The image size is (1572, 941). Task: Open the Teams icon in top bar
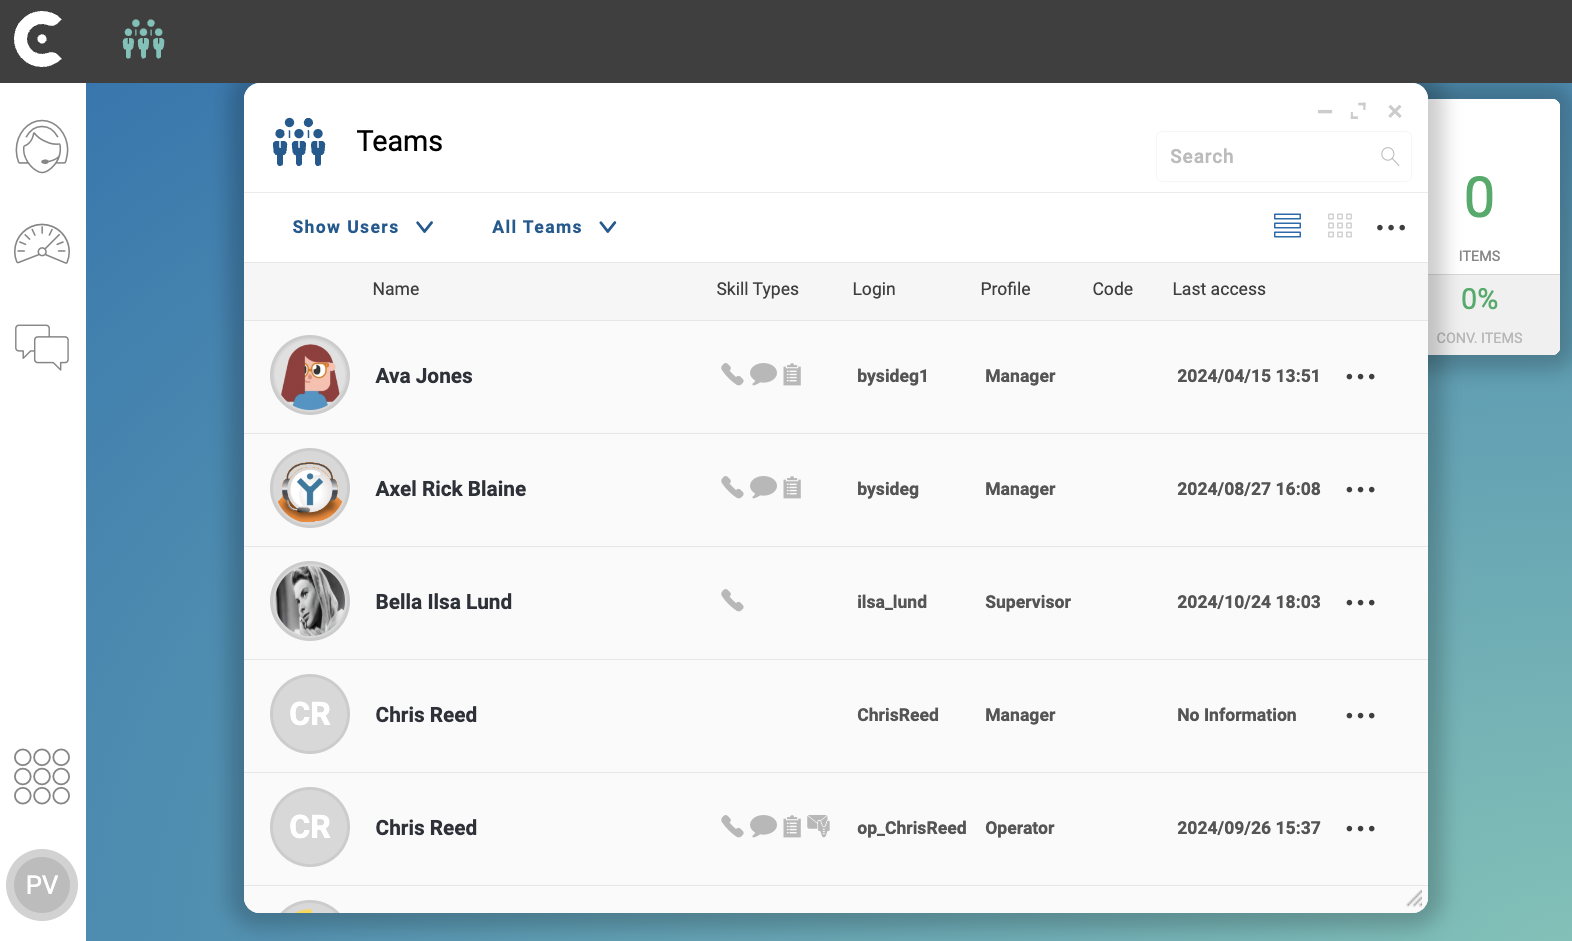pos(144,40)
